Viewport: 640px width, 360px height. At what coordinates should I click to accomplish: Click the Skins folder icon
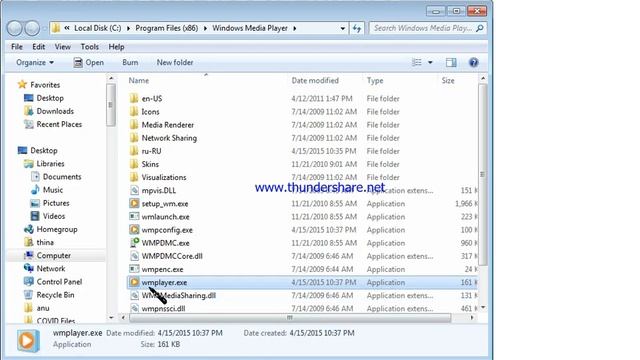pos(134,164)
